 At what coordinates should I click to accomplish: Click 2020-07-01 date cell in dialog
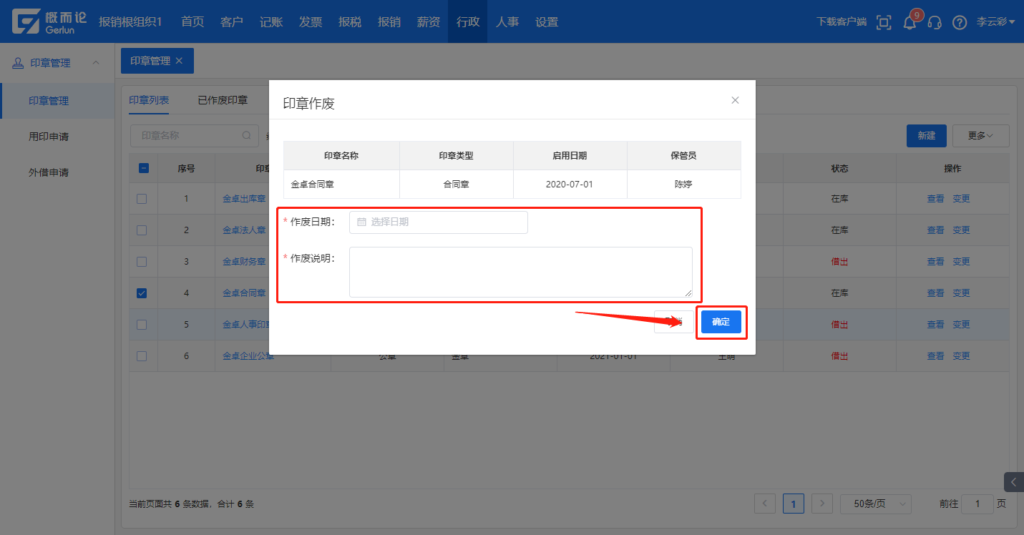click(569, 184)
